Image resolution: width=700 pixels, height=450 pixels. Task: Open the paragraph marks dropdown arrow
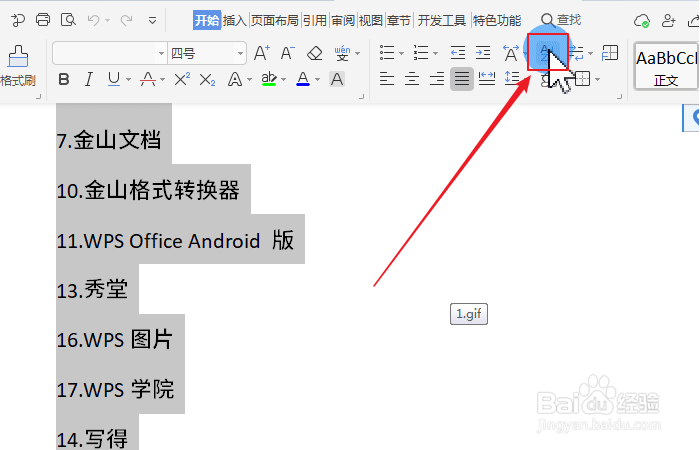[x=591, y=54]
